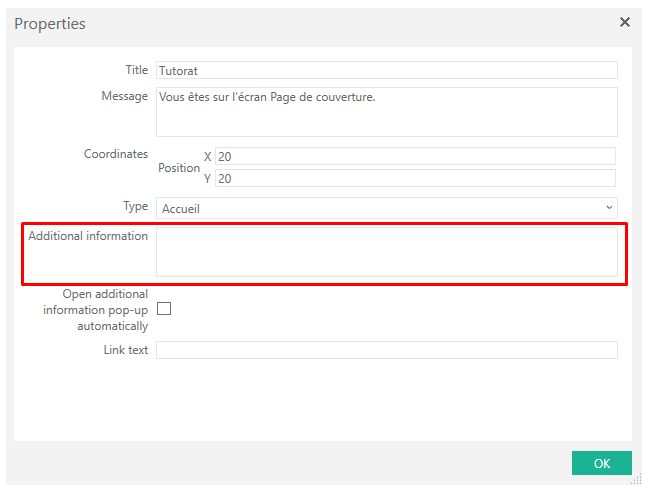
Task: Select the Link text input field
Action: pyautogui.click(x=387, y=350)
